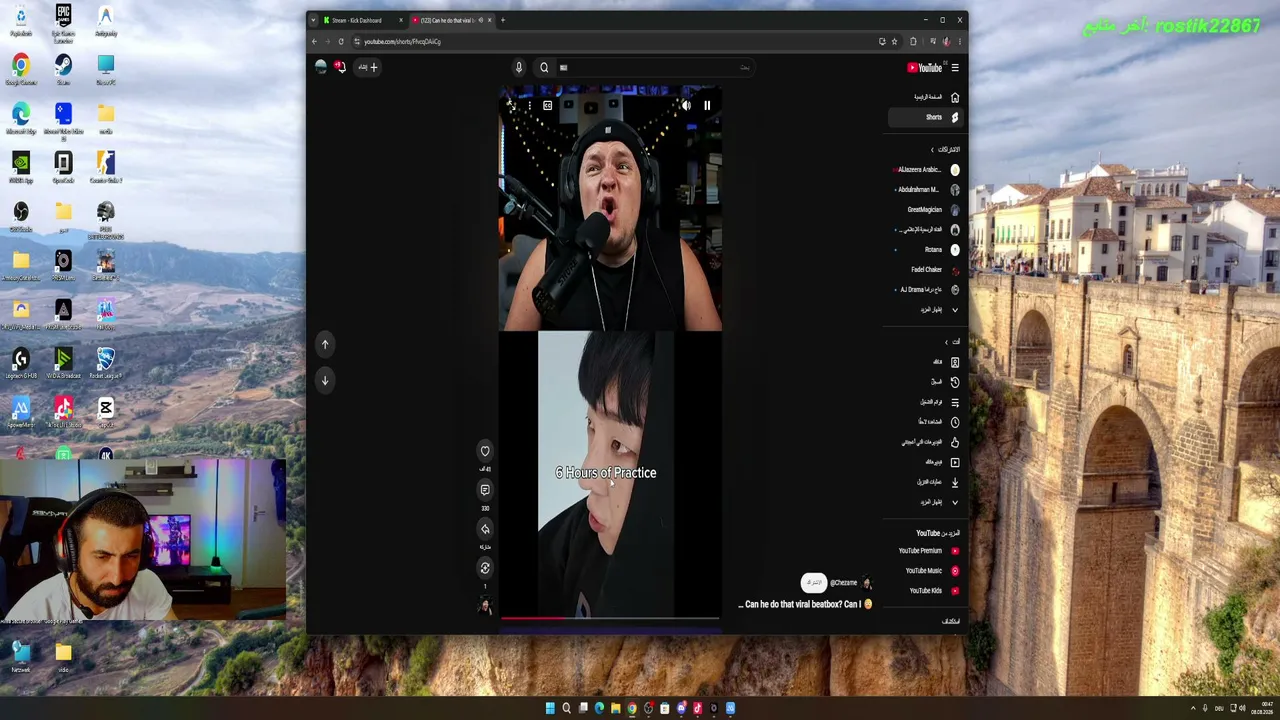This screenshot has width=1280, height=720.
Task: Open AJ Drama subscription channel
Action: (x=926, y=290)
